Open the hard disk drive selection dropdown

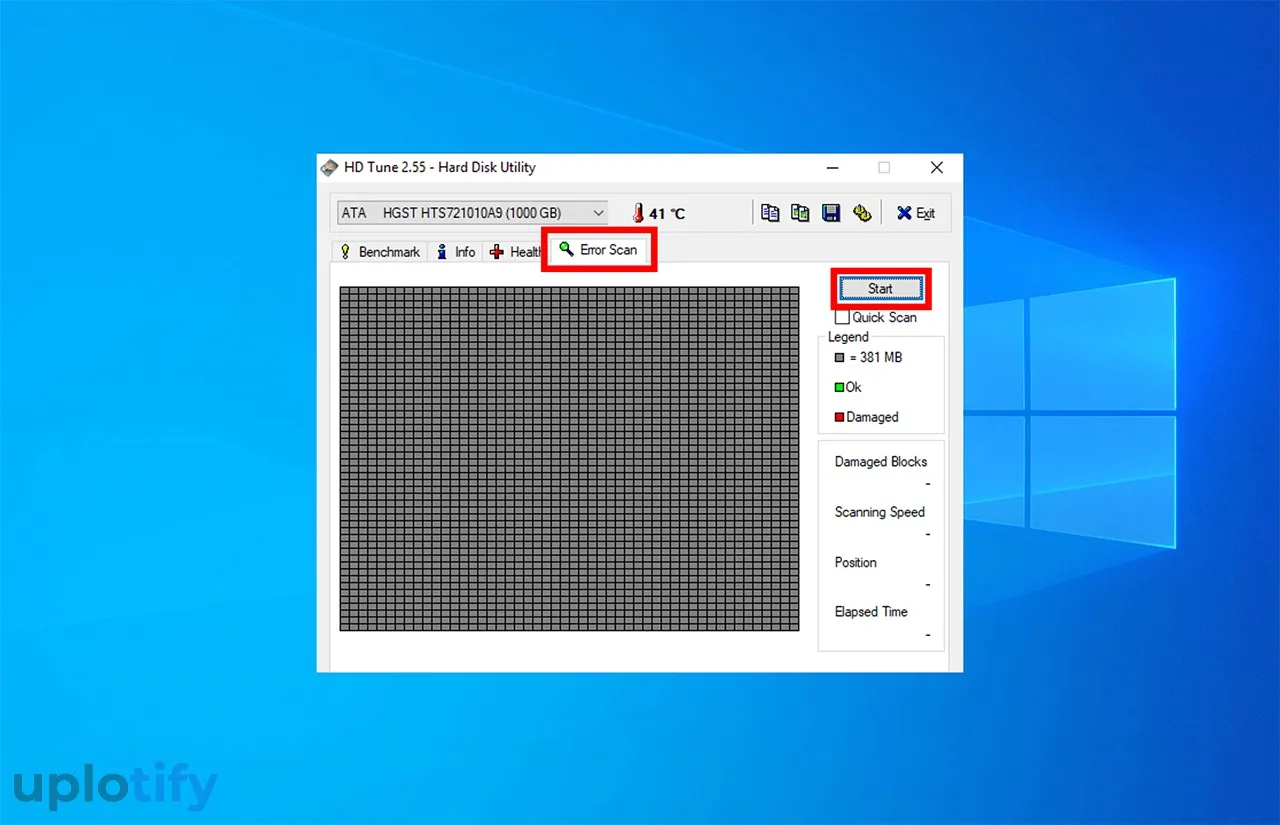pos(472,213)
